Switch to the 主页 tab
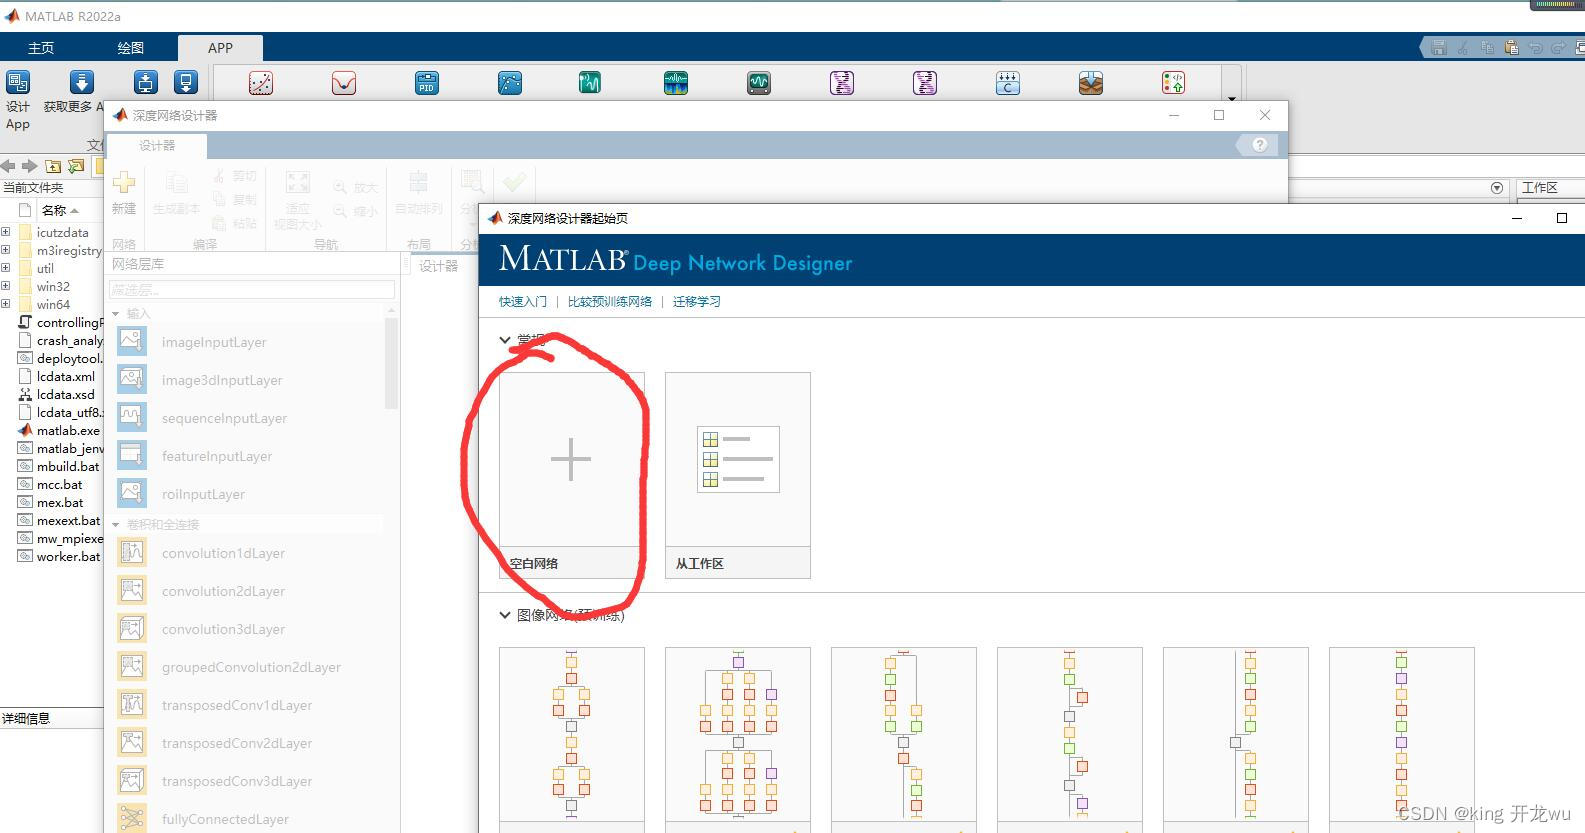Screen dimensions: 1585x833 (x=41, y=48)
